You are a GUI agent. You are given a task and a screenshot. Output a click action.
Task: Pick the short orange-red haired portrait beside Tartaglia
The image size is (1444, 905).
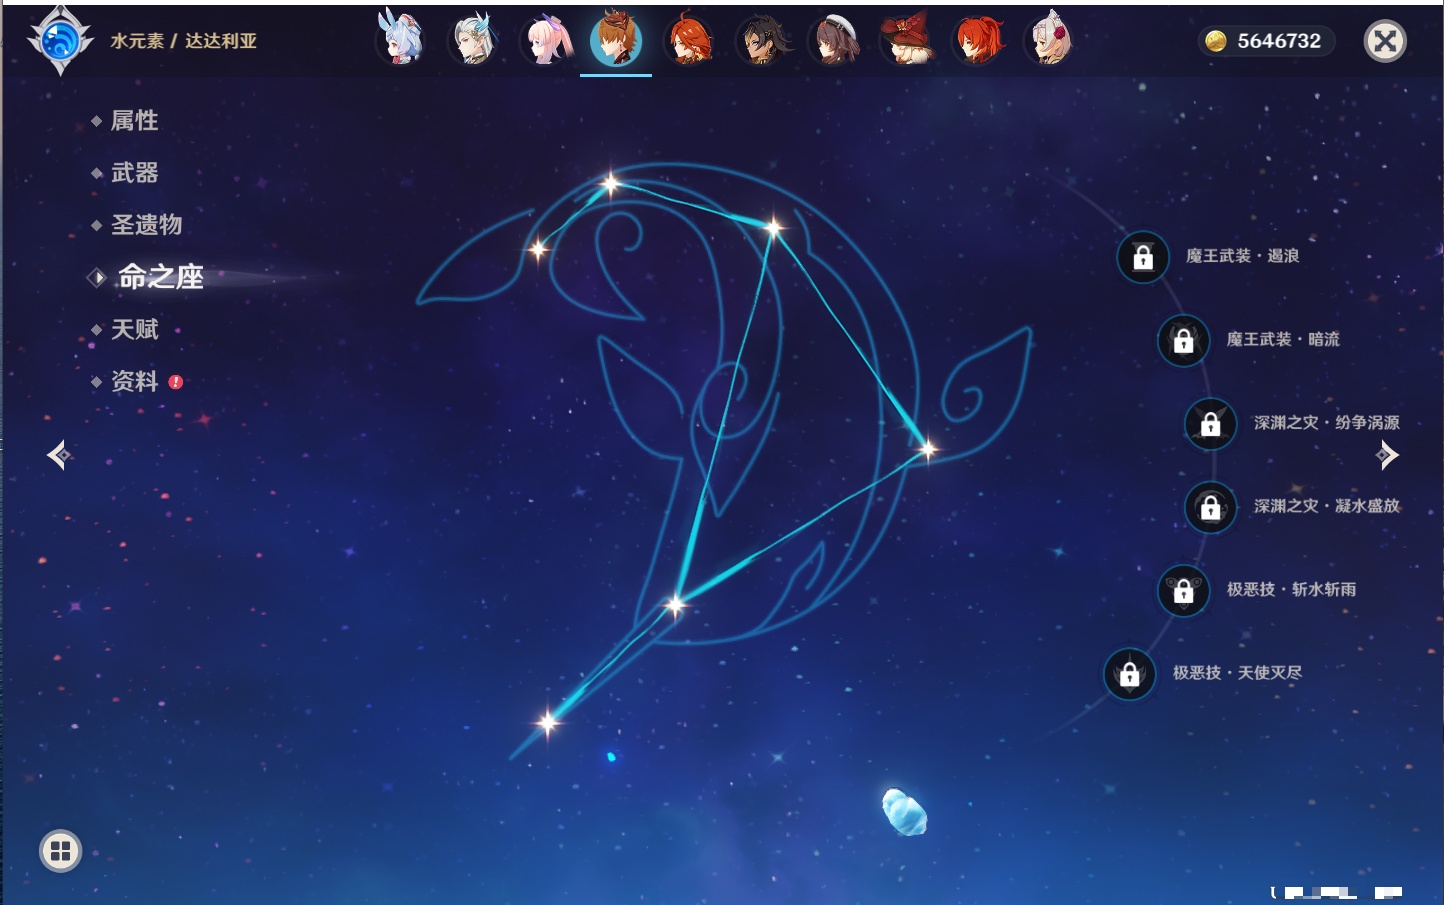[x=689, y=40]
